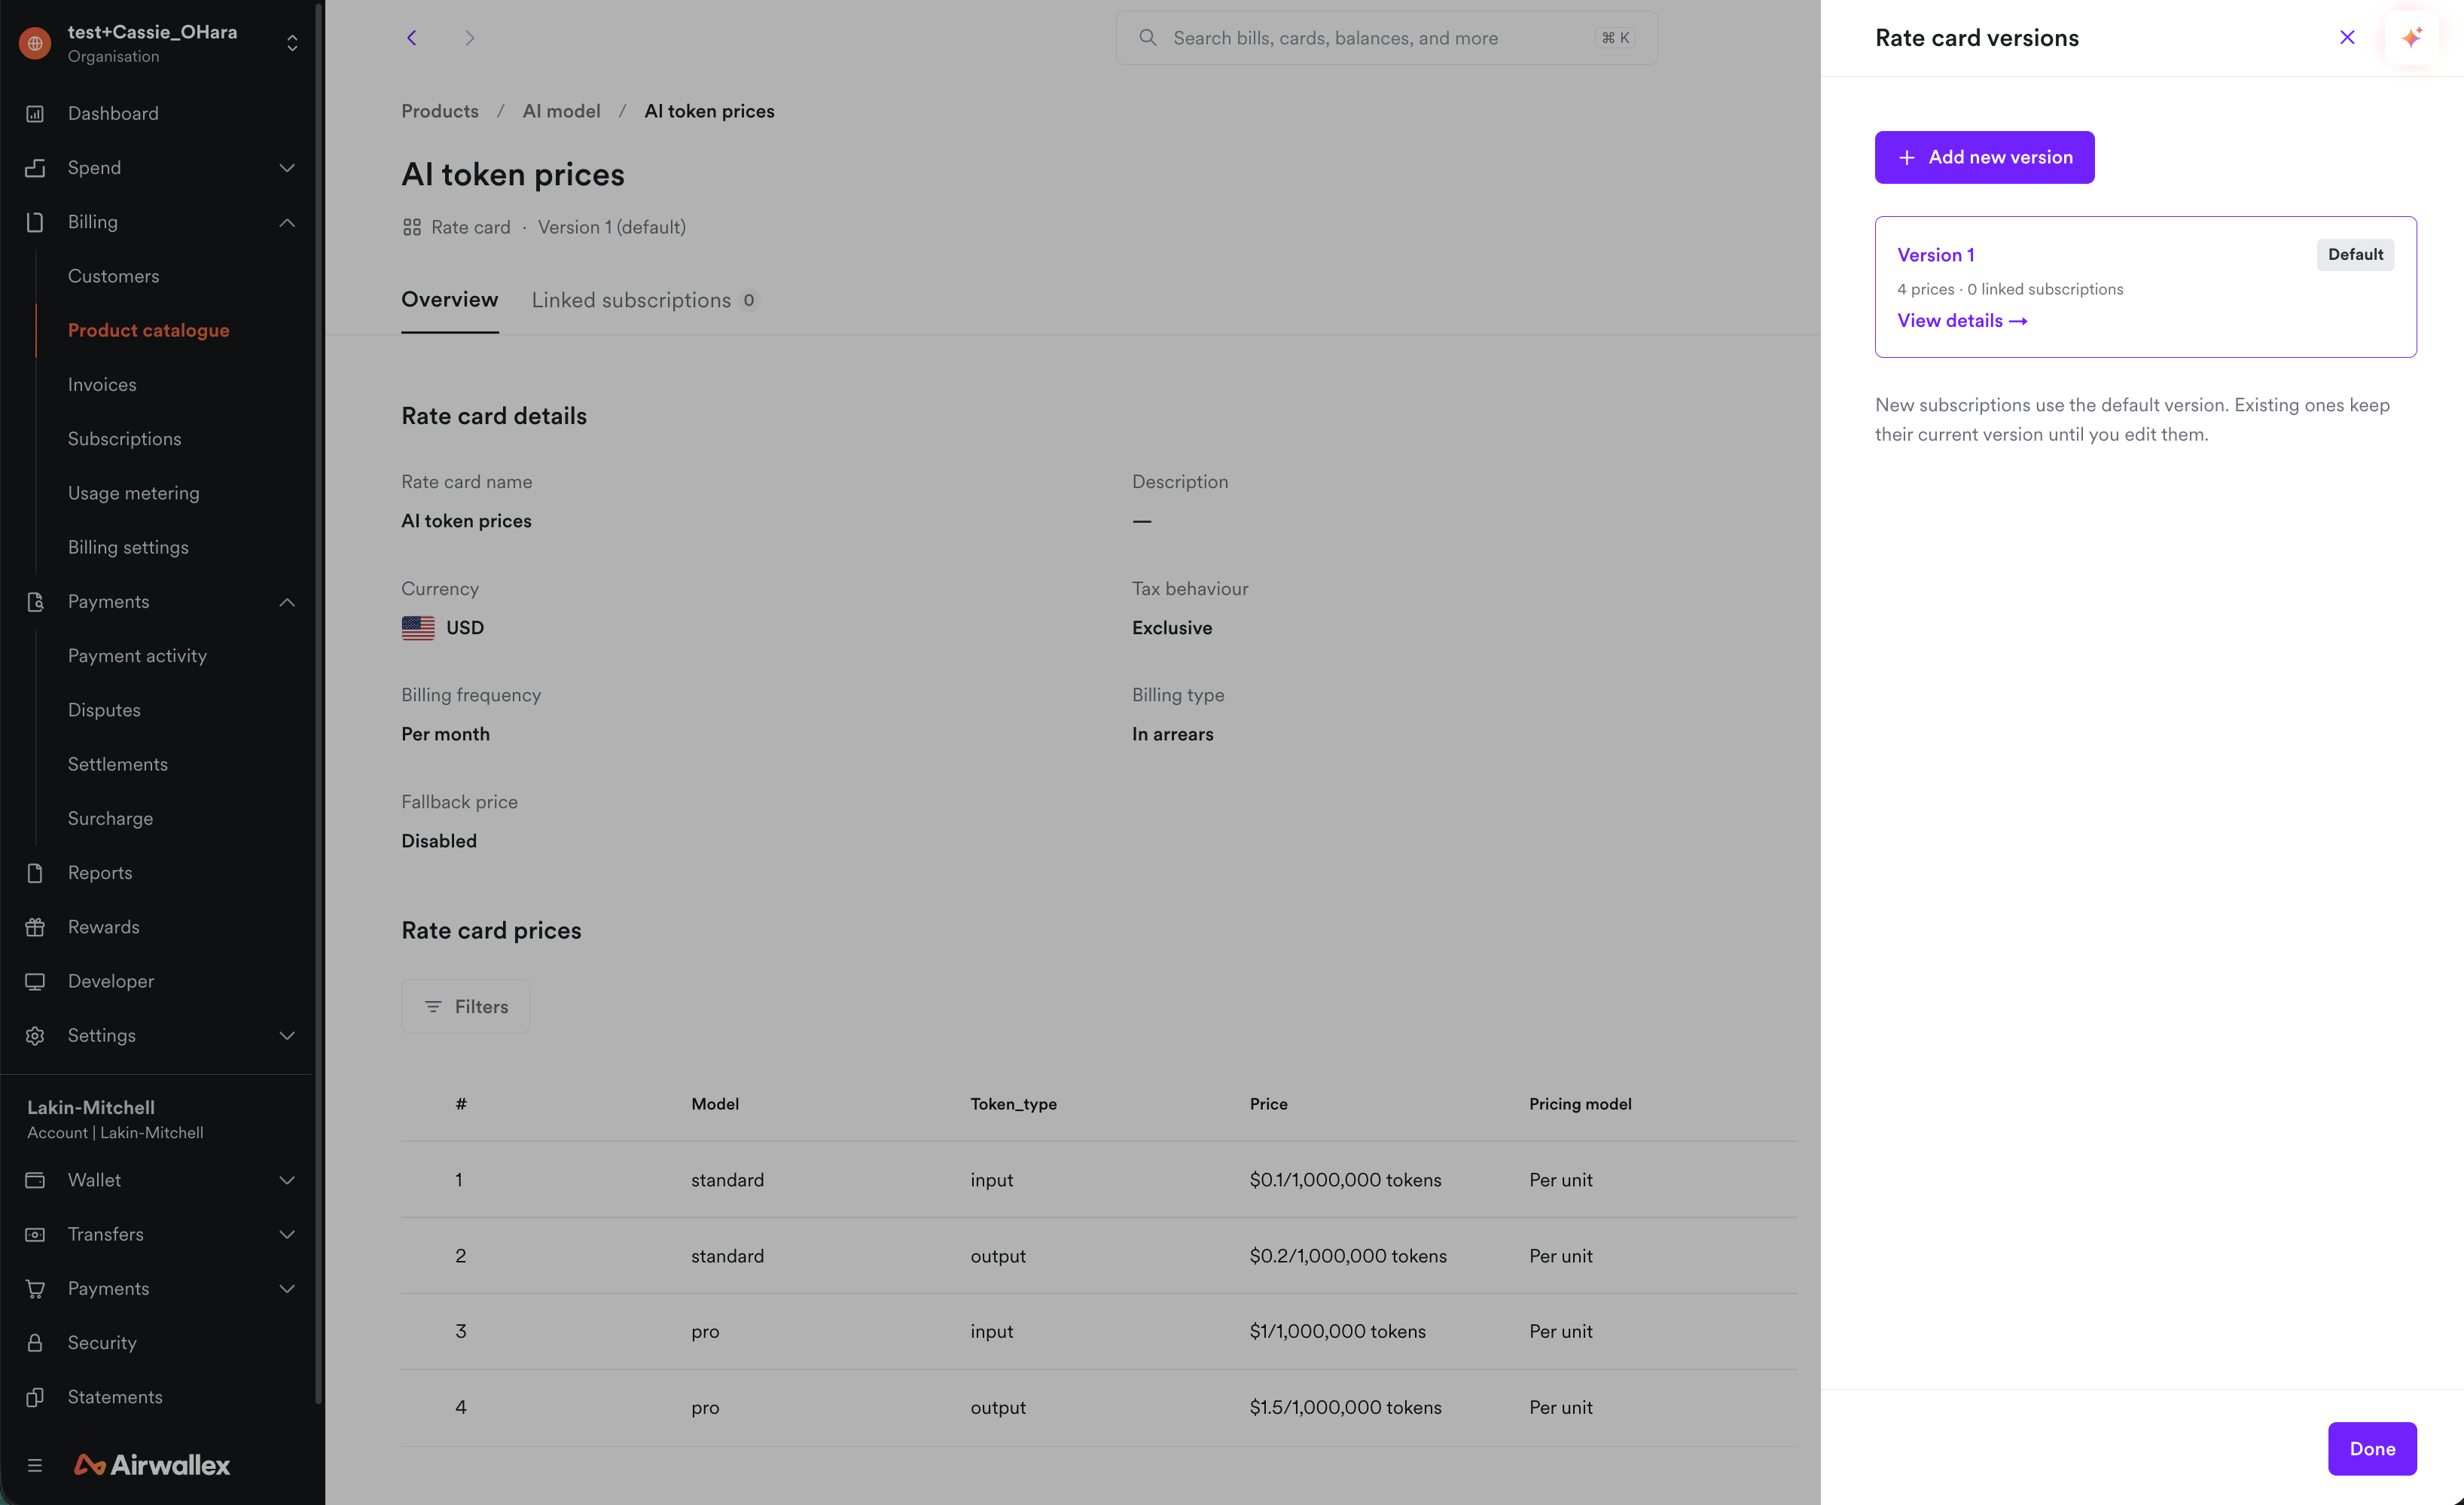The image size is (2464, 1505).
Task: Click the Token_type column header
Action: pyautogui.click(x=1013, y=1103)
